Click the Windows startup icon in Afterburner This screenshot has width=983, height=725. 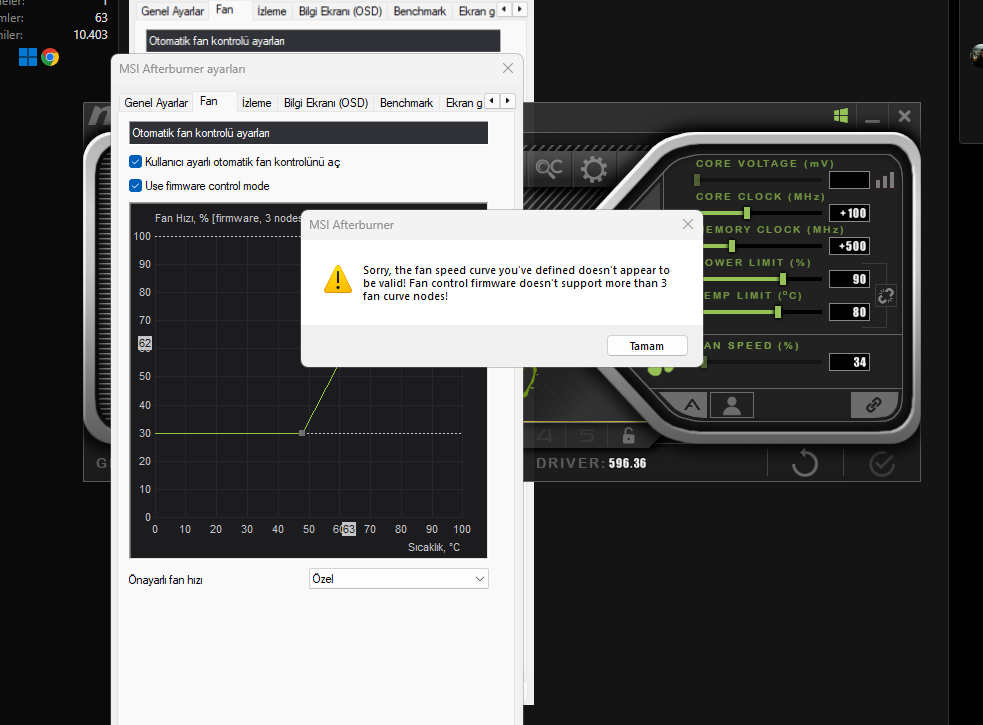click(x=841, y=115)
